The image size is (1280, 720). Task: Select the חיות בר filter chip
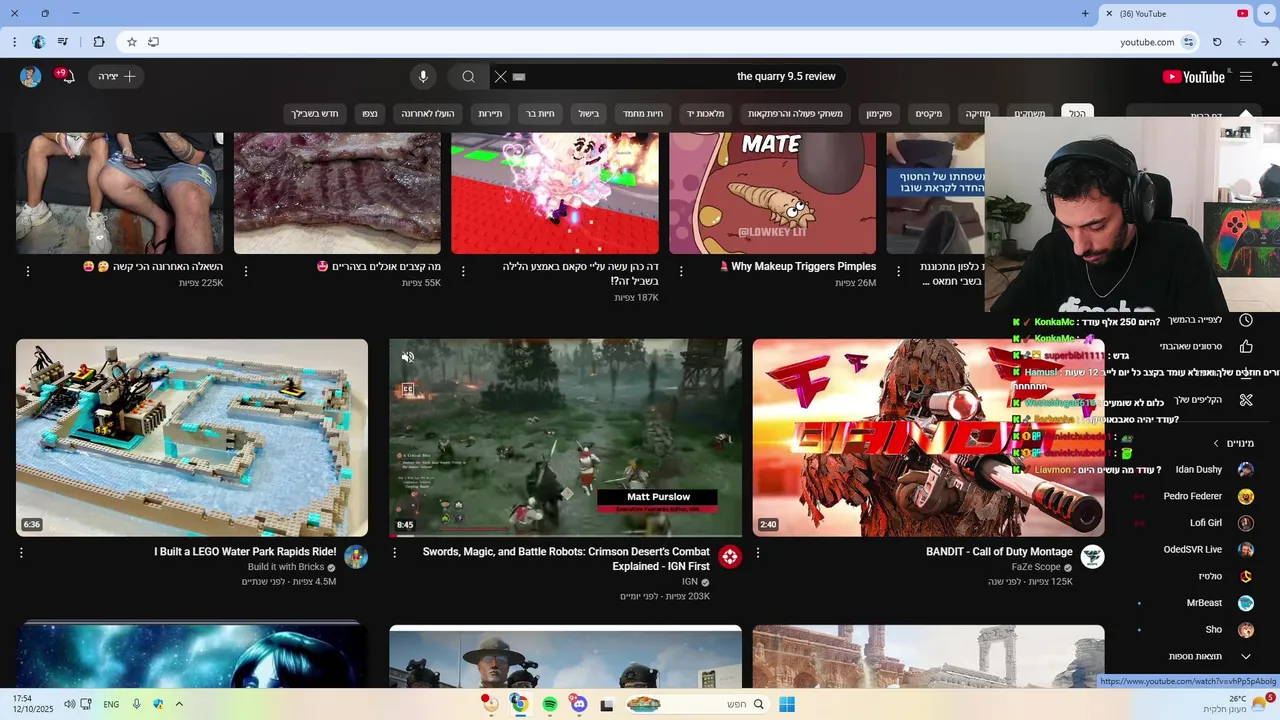click(541, 114)
